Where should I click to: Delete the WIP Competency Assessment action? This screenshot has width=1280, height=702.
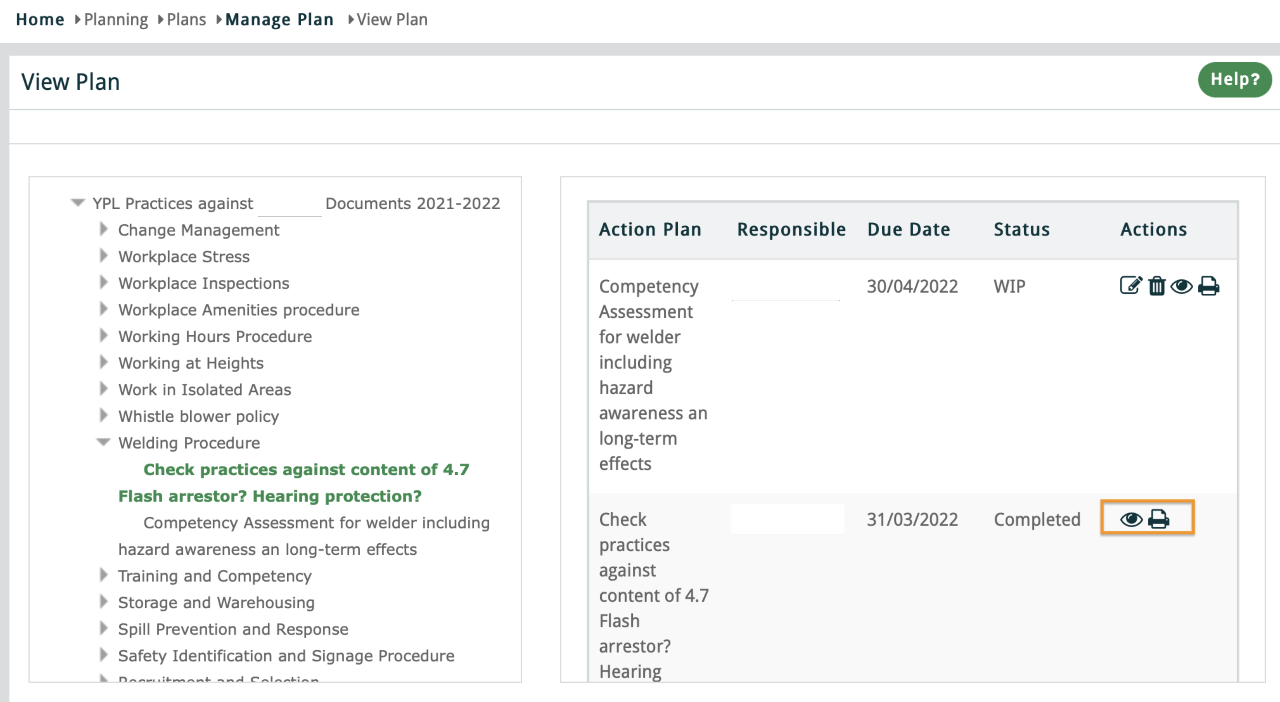coord(1157,287)
